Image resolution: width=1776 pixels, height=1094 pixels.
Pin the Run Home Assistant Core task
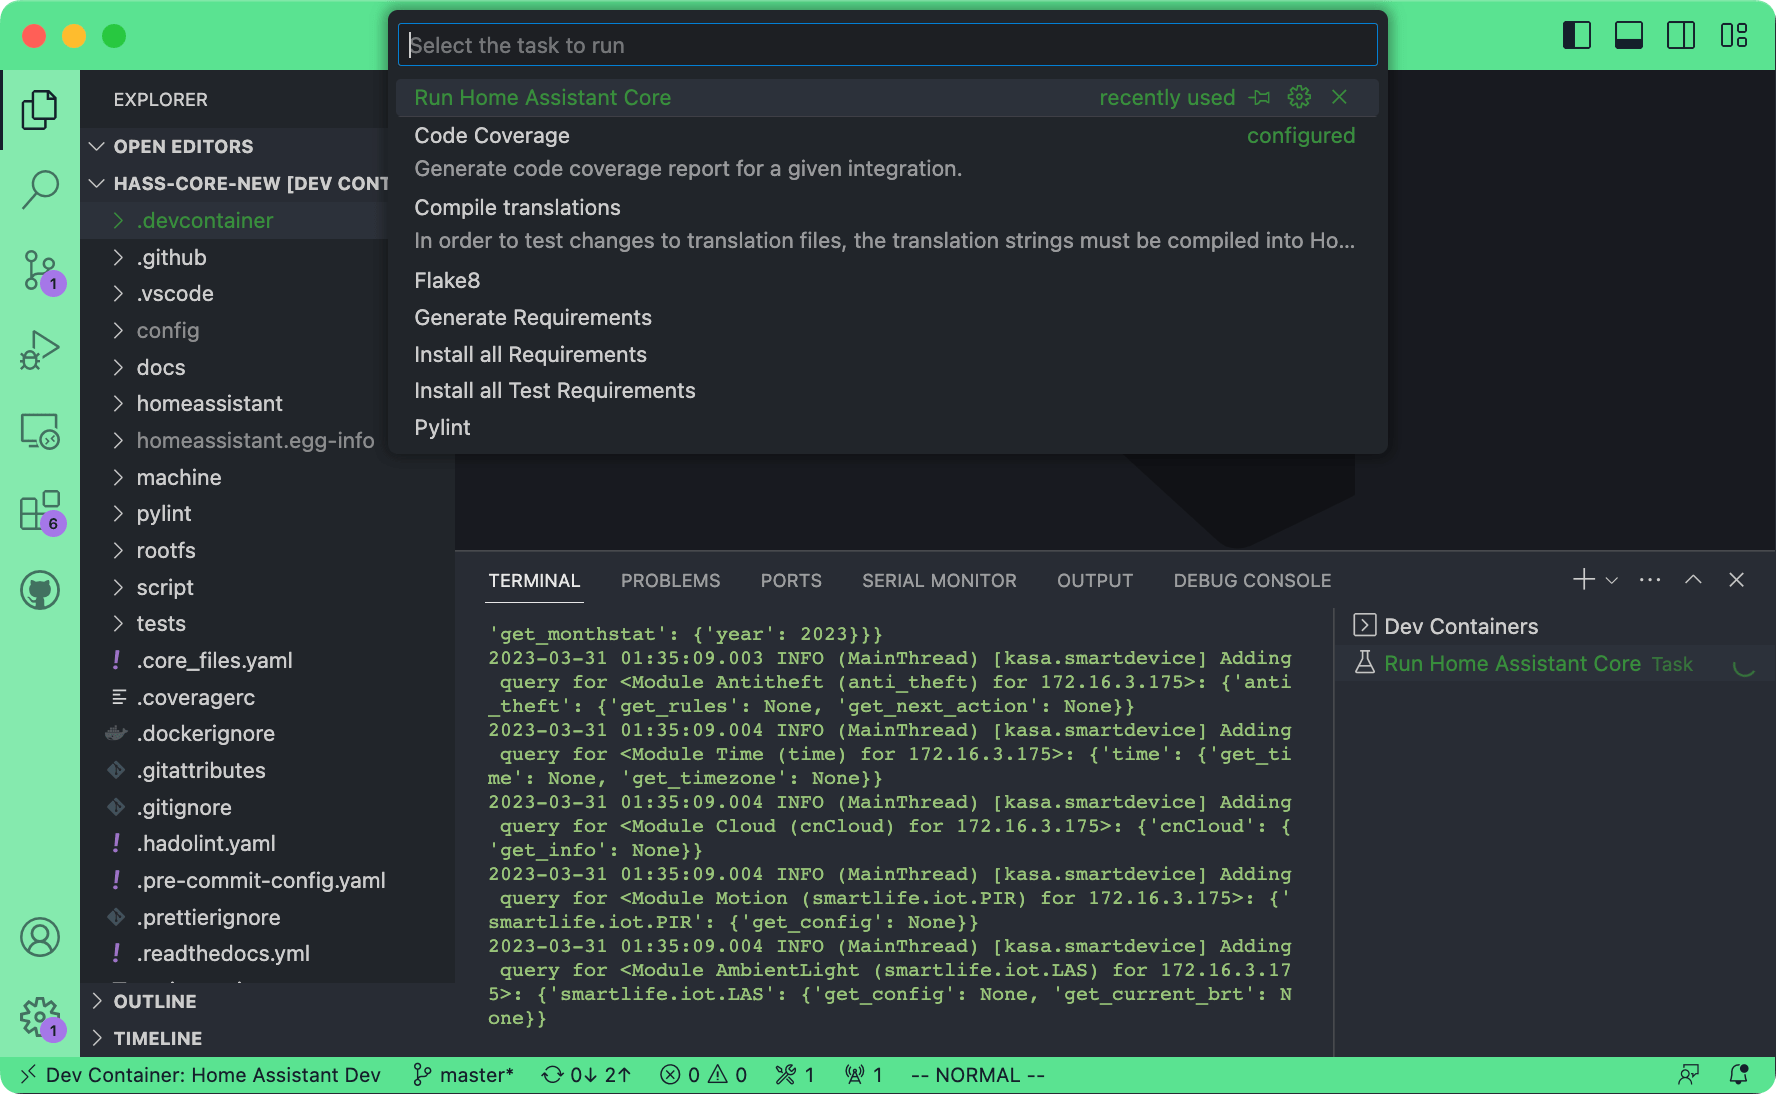[1259, 97]
